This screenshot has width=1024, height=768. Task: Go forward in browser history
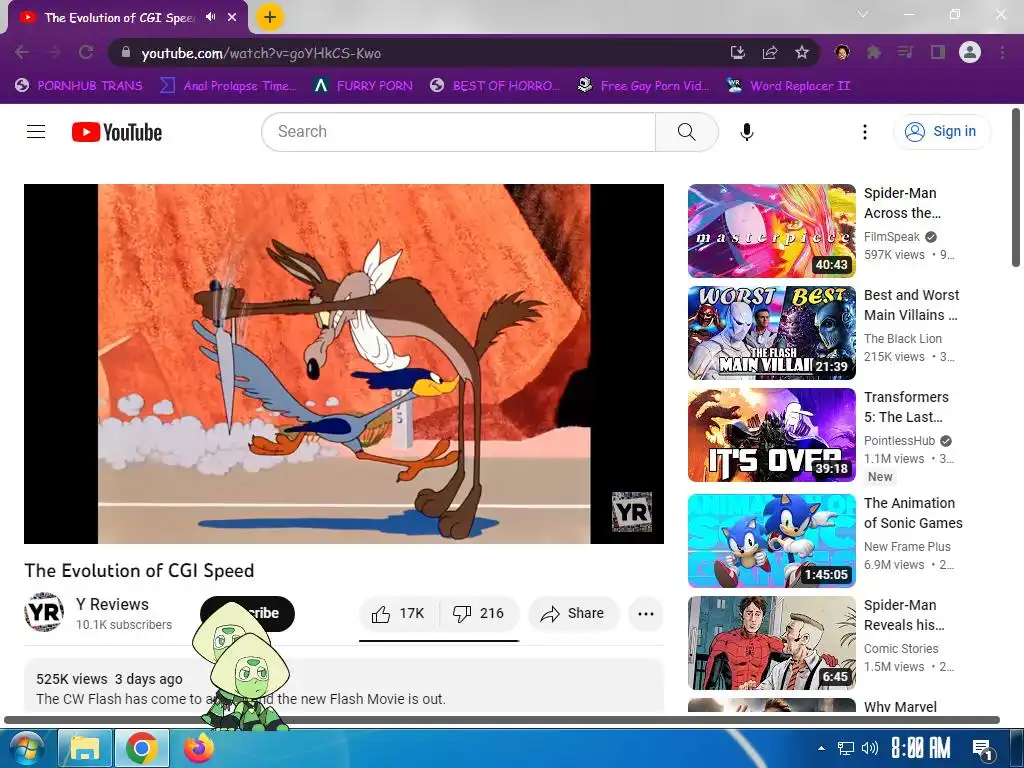[54, 53]
